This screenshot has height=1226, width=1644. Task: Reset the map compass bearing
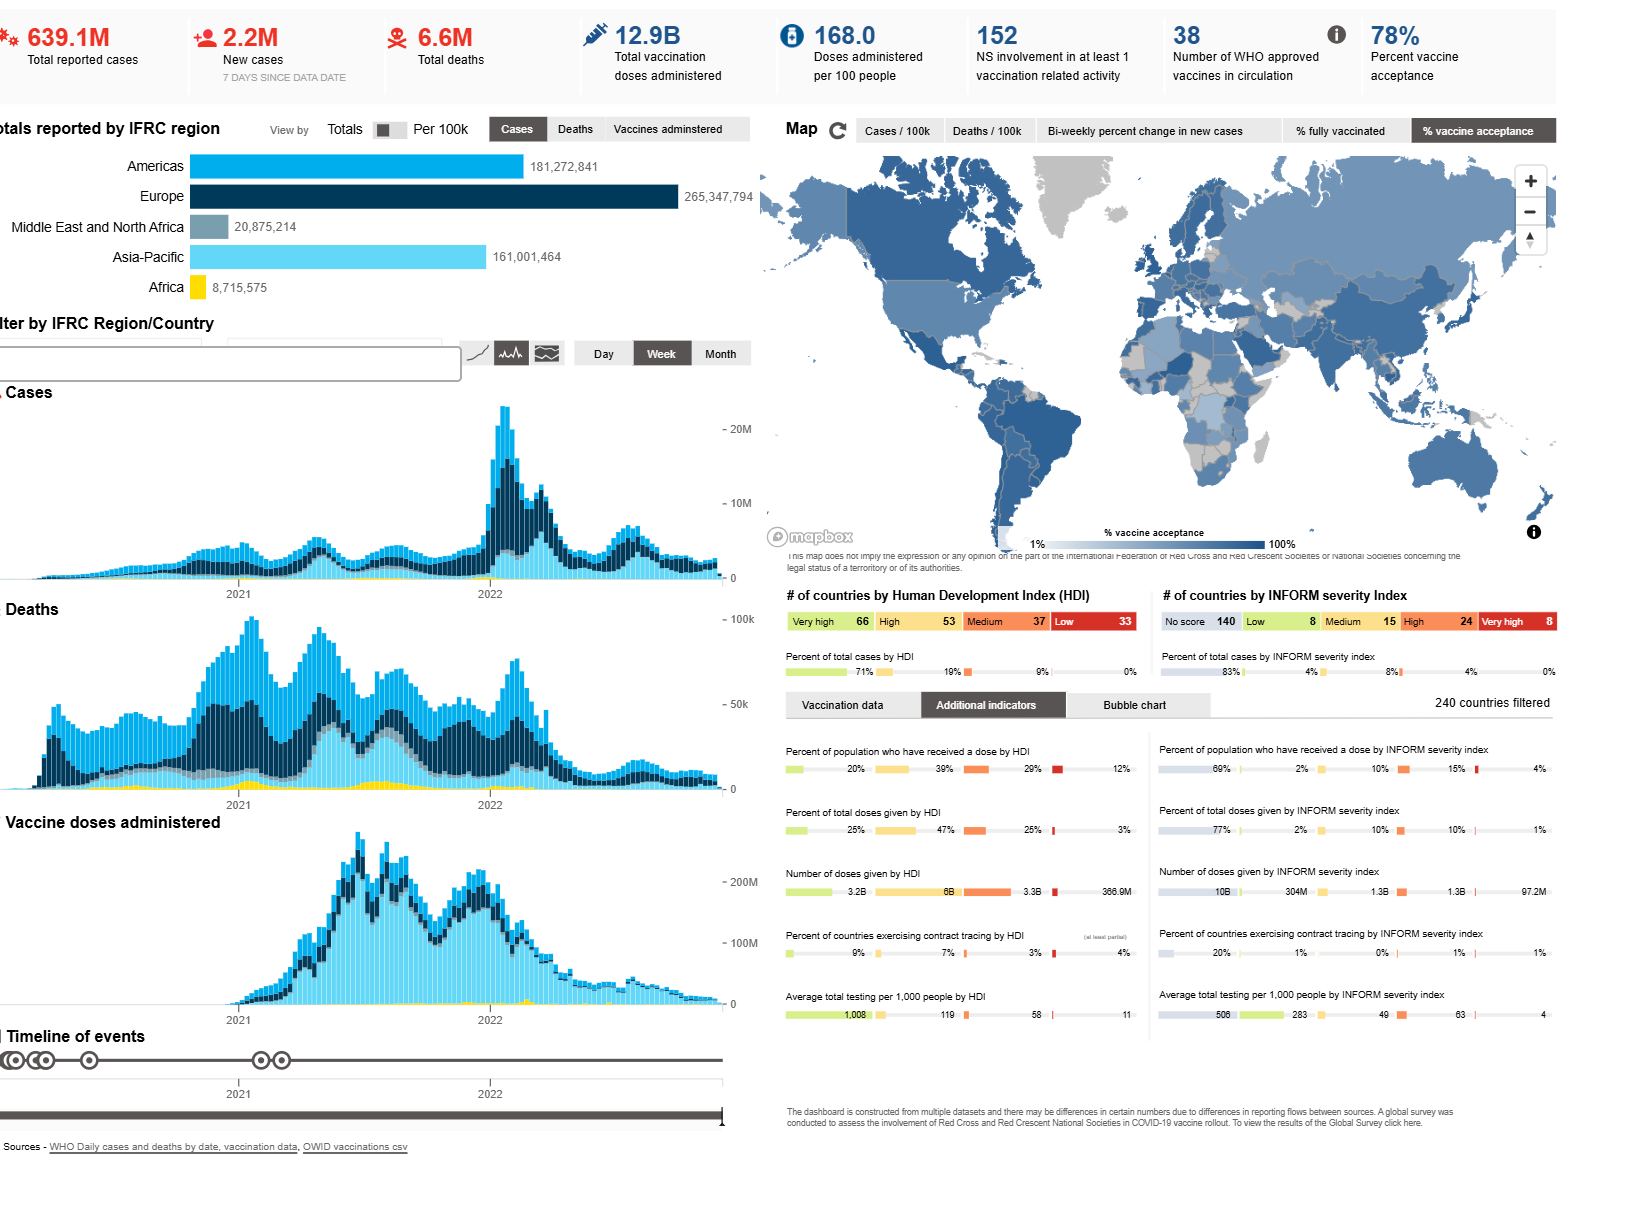coord(1530,239)
